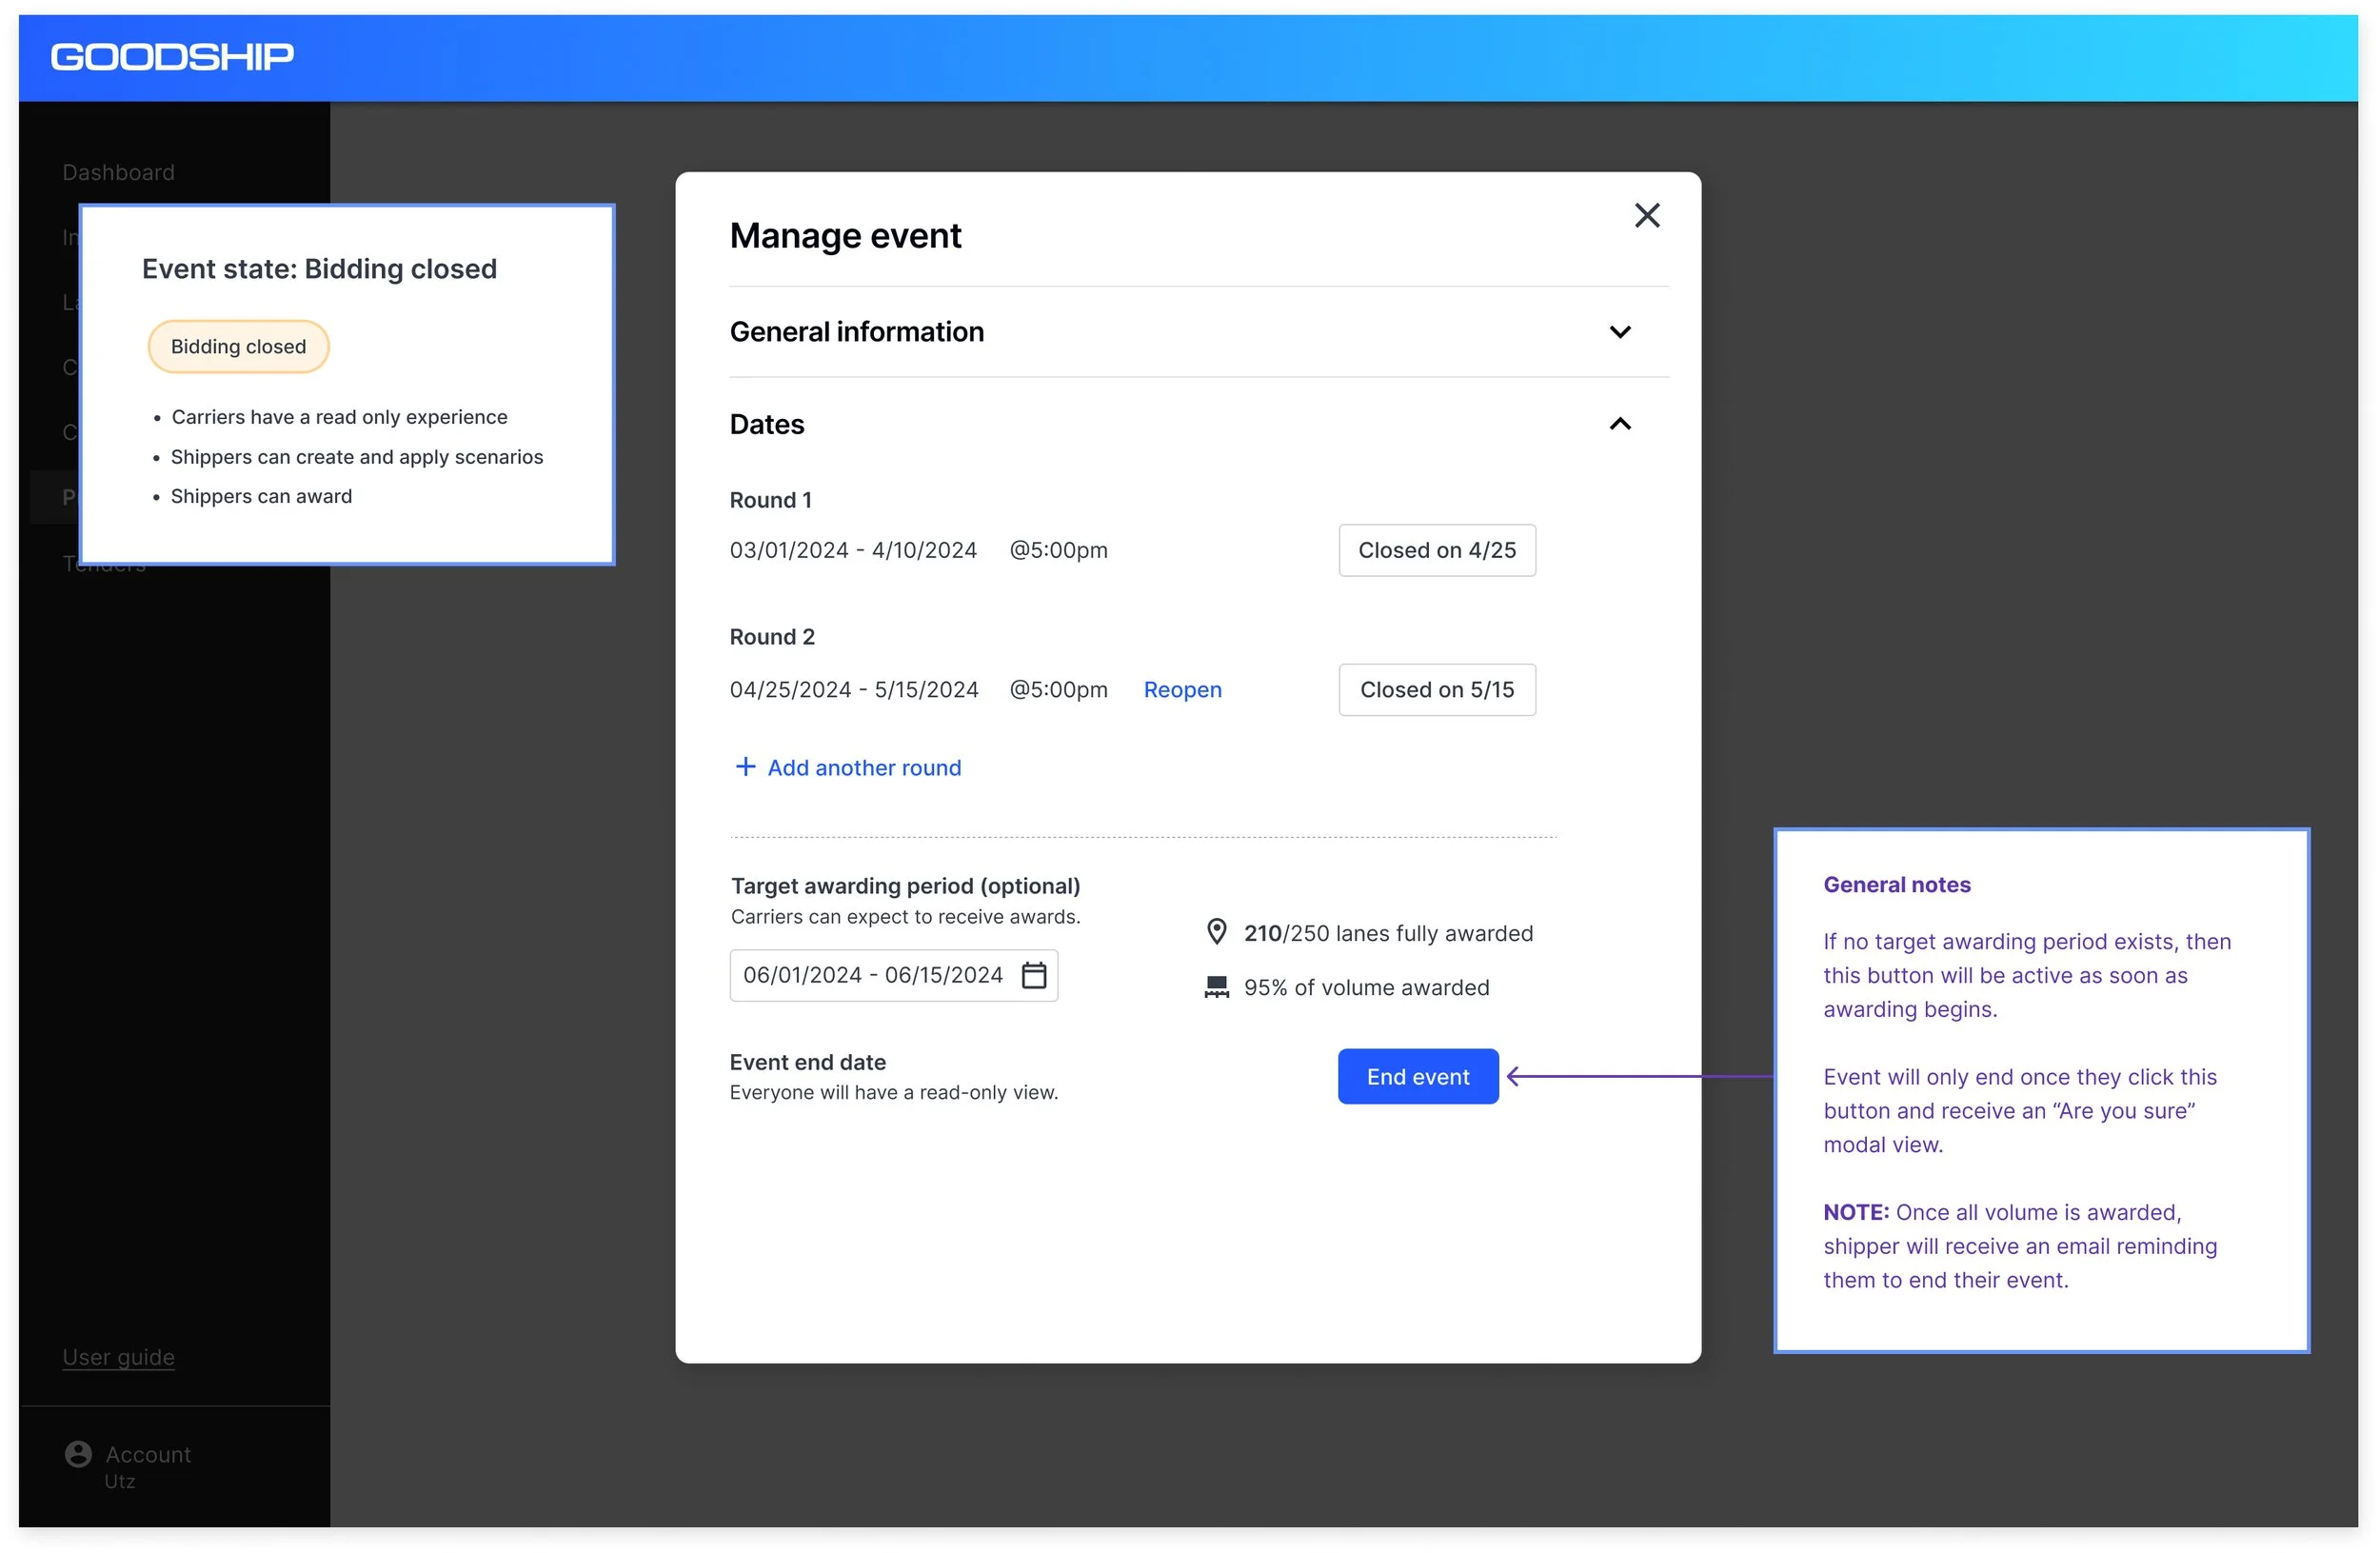Screen dimensions: 2380x1553
Task: Click the plus icon to add round
Action: coord(745,767)
